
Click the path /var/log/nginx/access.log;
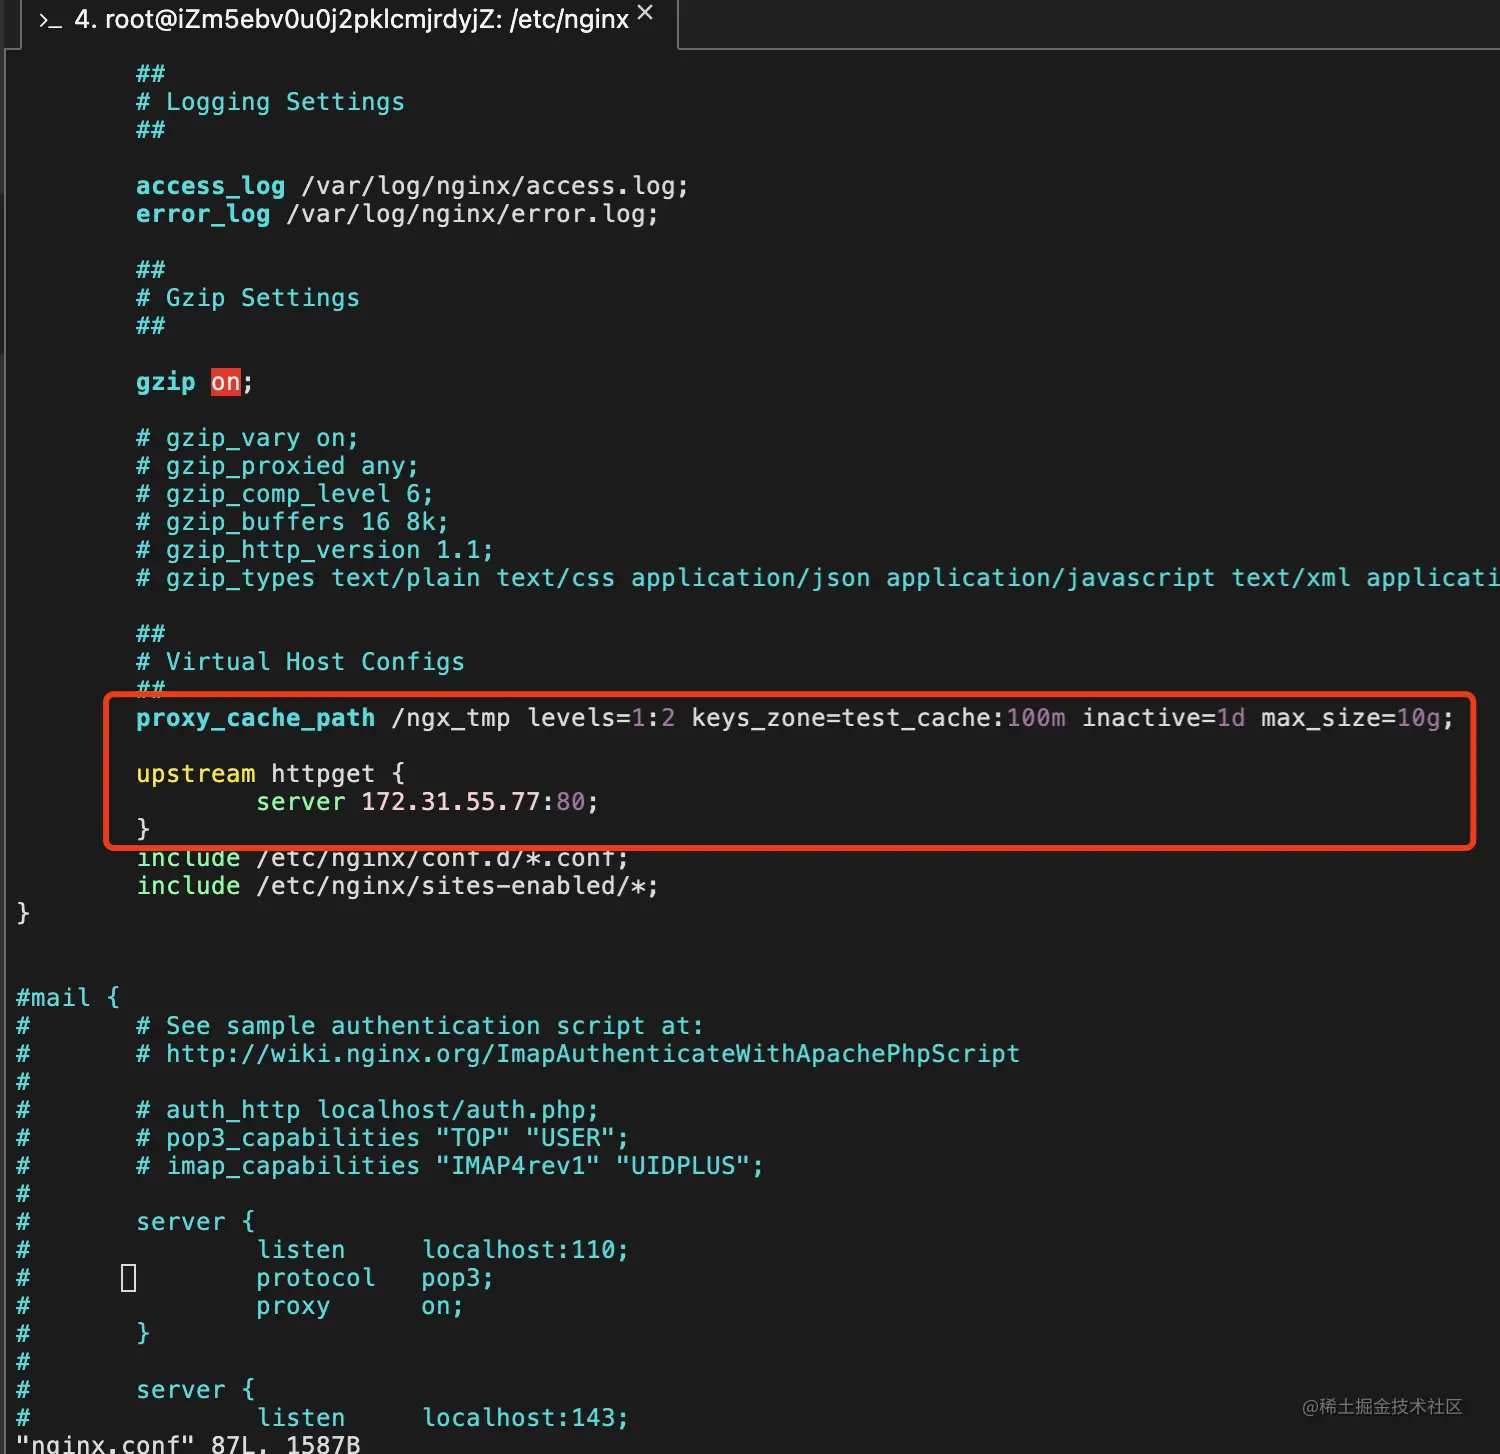coord(495,186)
